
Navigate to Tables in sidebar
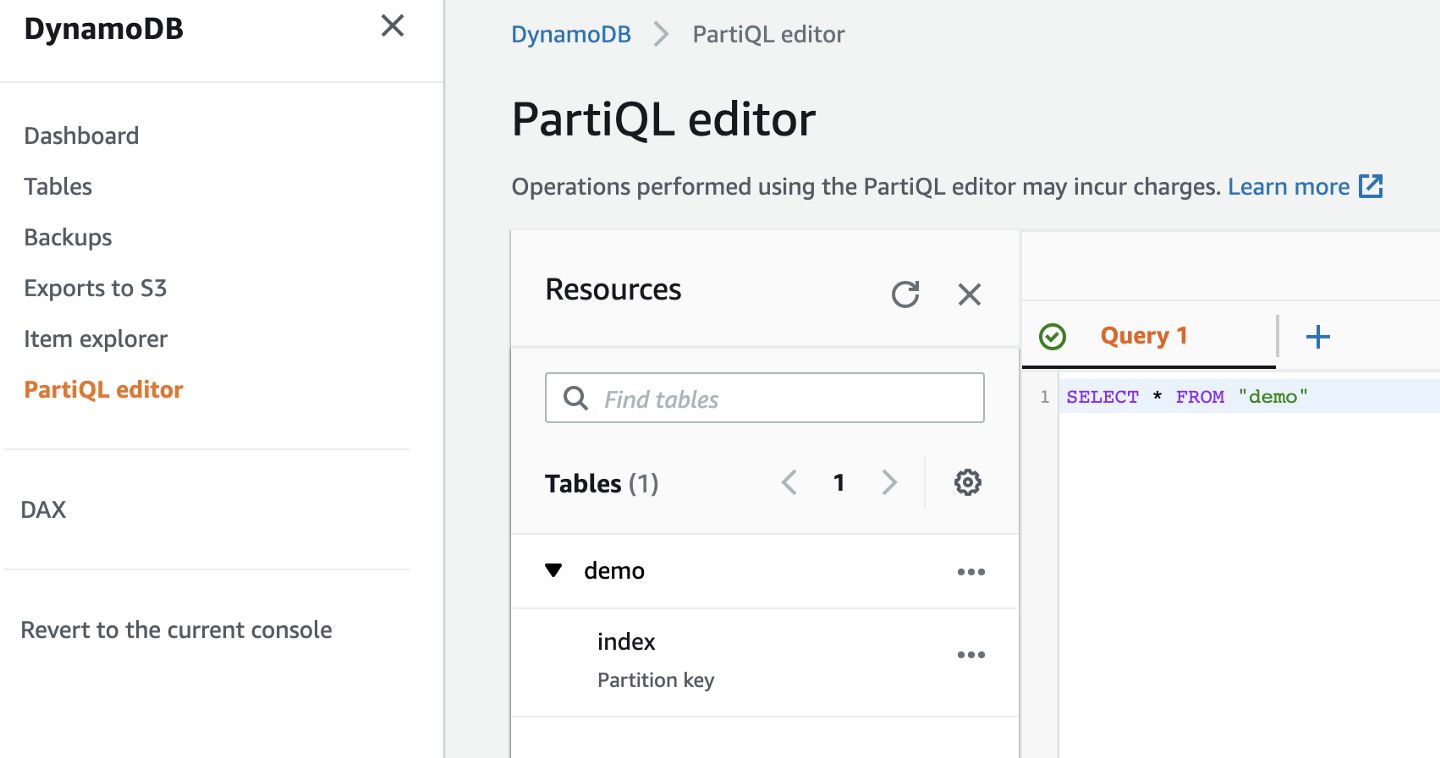point(58,187)
